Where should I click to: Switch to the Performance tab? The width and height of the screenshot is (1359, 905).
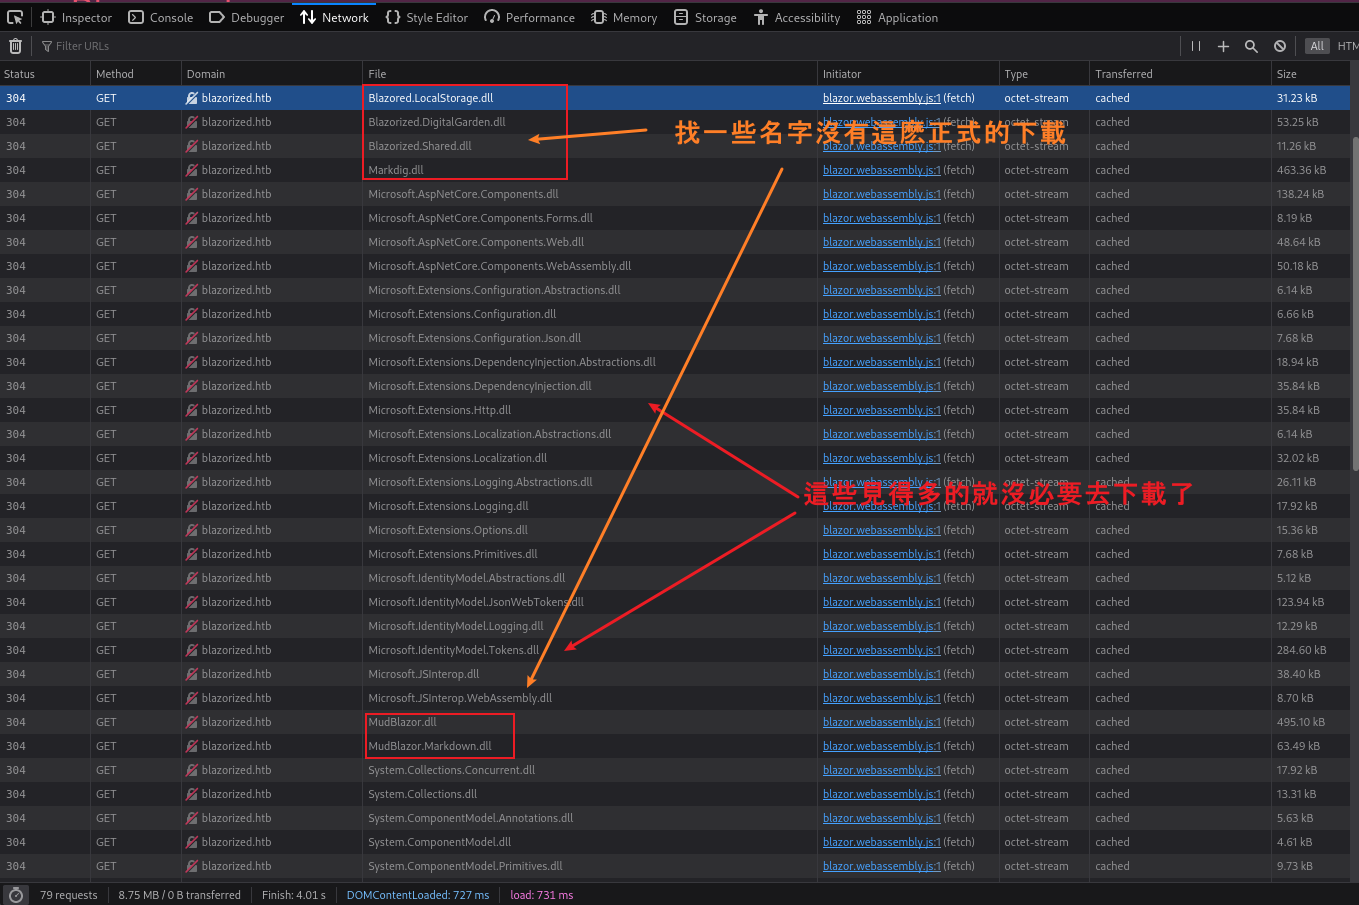[530, 17]
